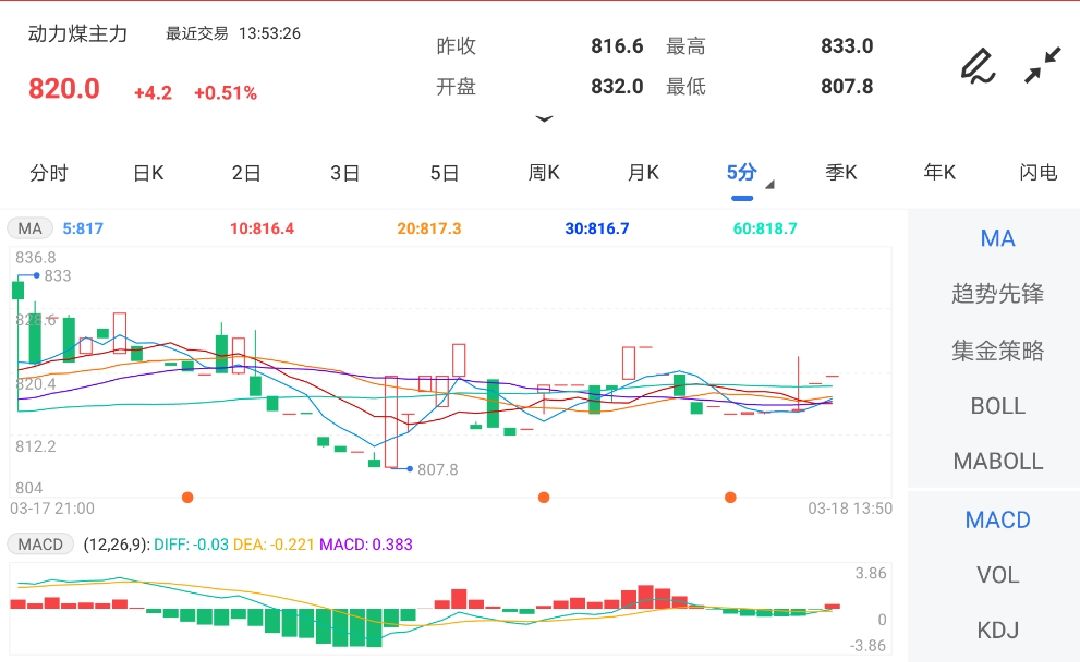Image resolution: width=1080 pixels, height=662 pixels.
Task: Tap the 833 high price marker
Action: [57, 276]
